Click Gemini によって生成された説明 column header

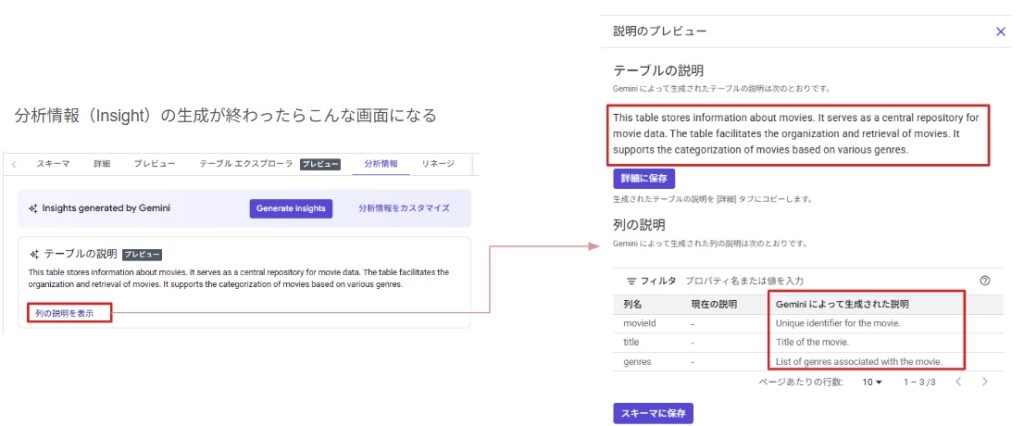pyautogui.click(x=842, y=304)
